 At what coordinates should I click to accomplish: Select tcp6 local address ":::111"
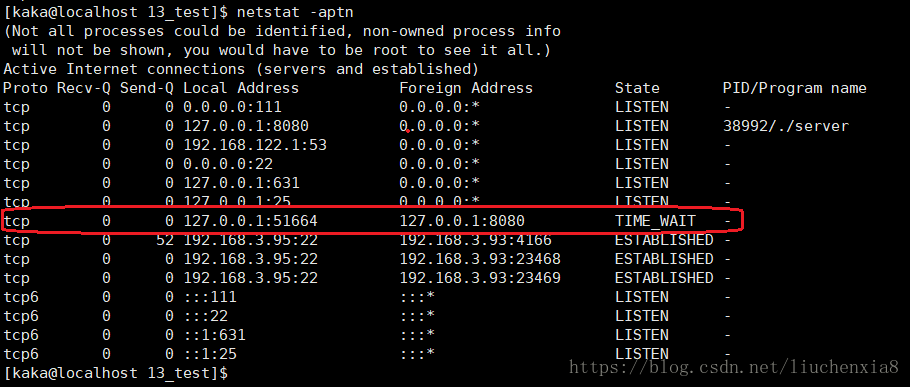(x=210, y=297)
